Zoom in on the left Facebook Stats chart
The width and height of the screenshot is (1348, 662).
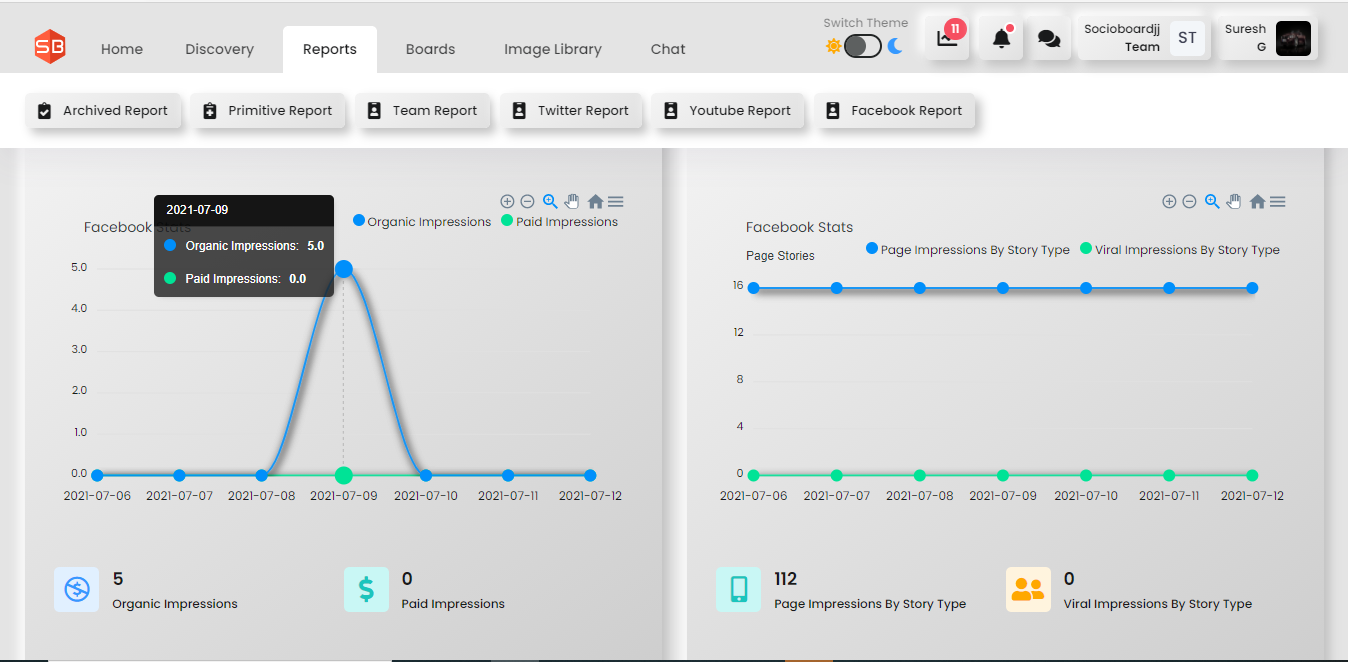[507, 201]
